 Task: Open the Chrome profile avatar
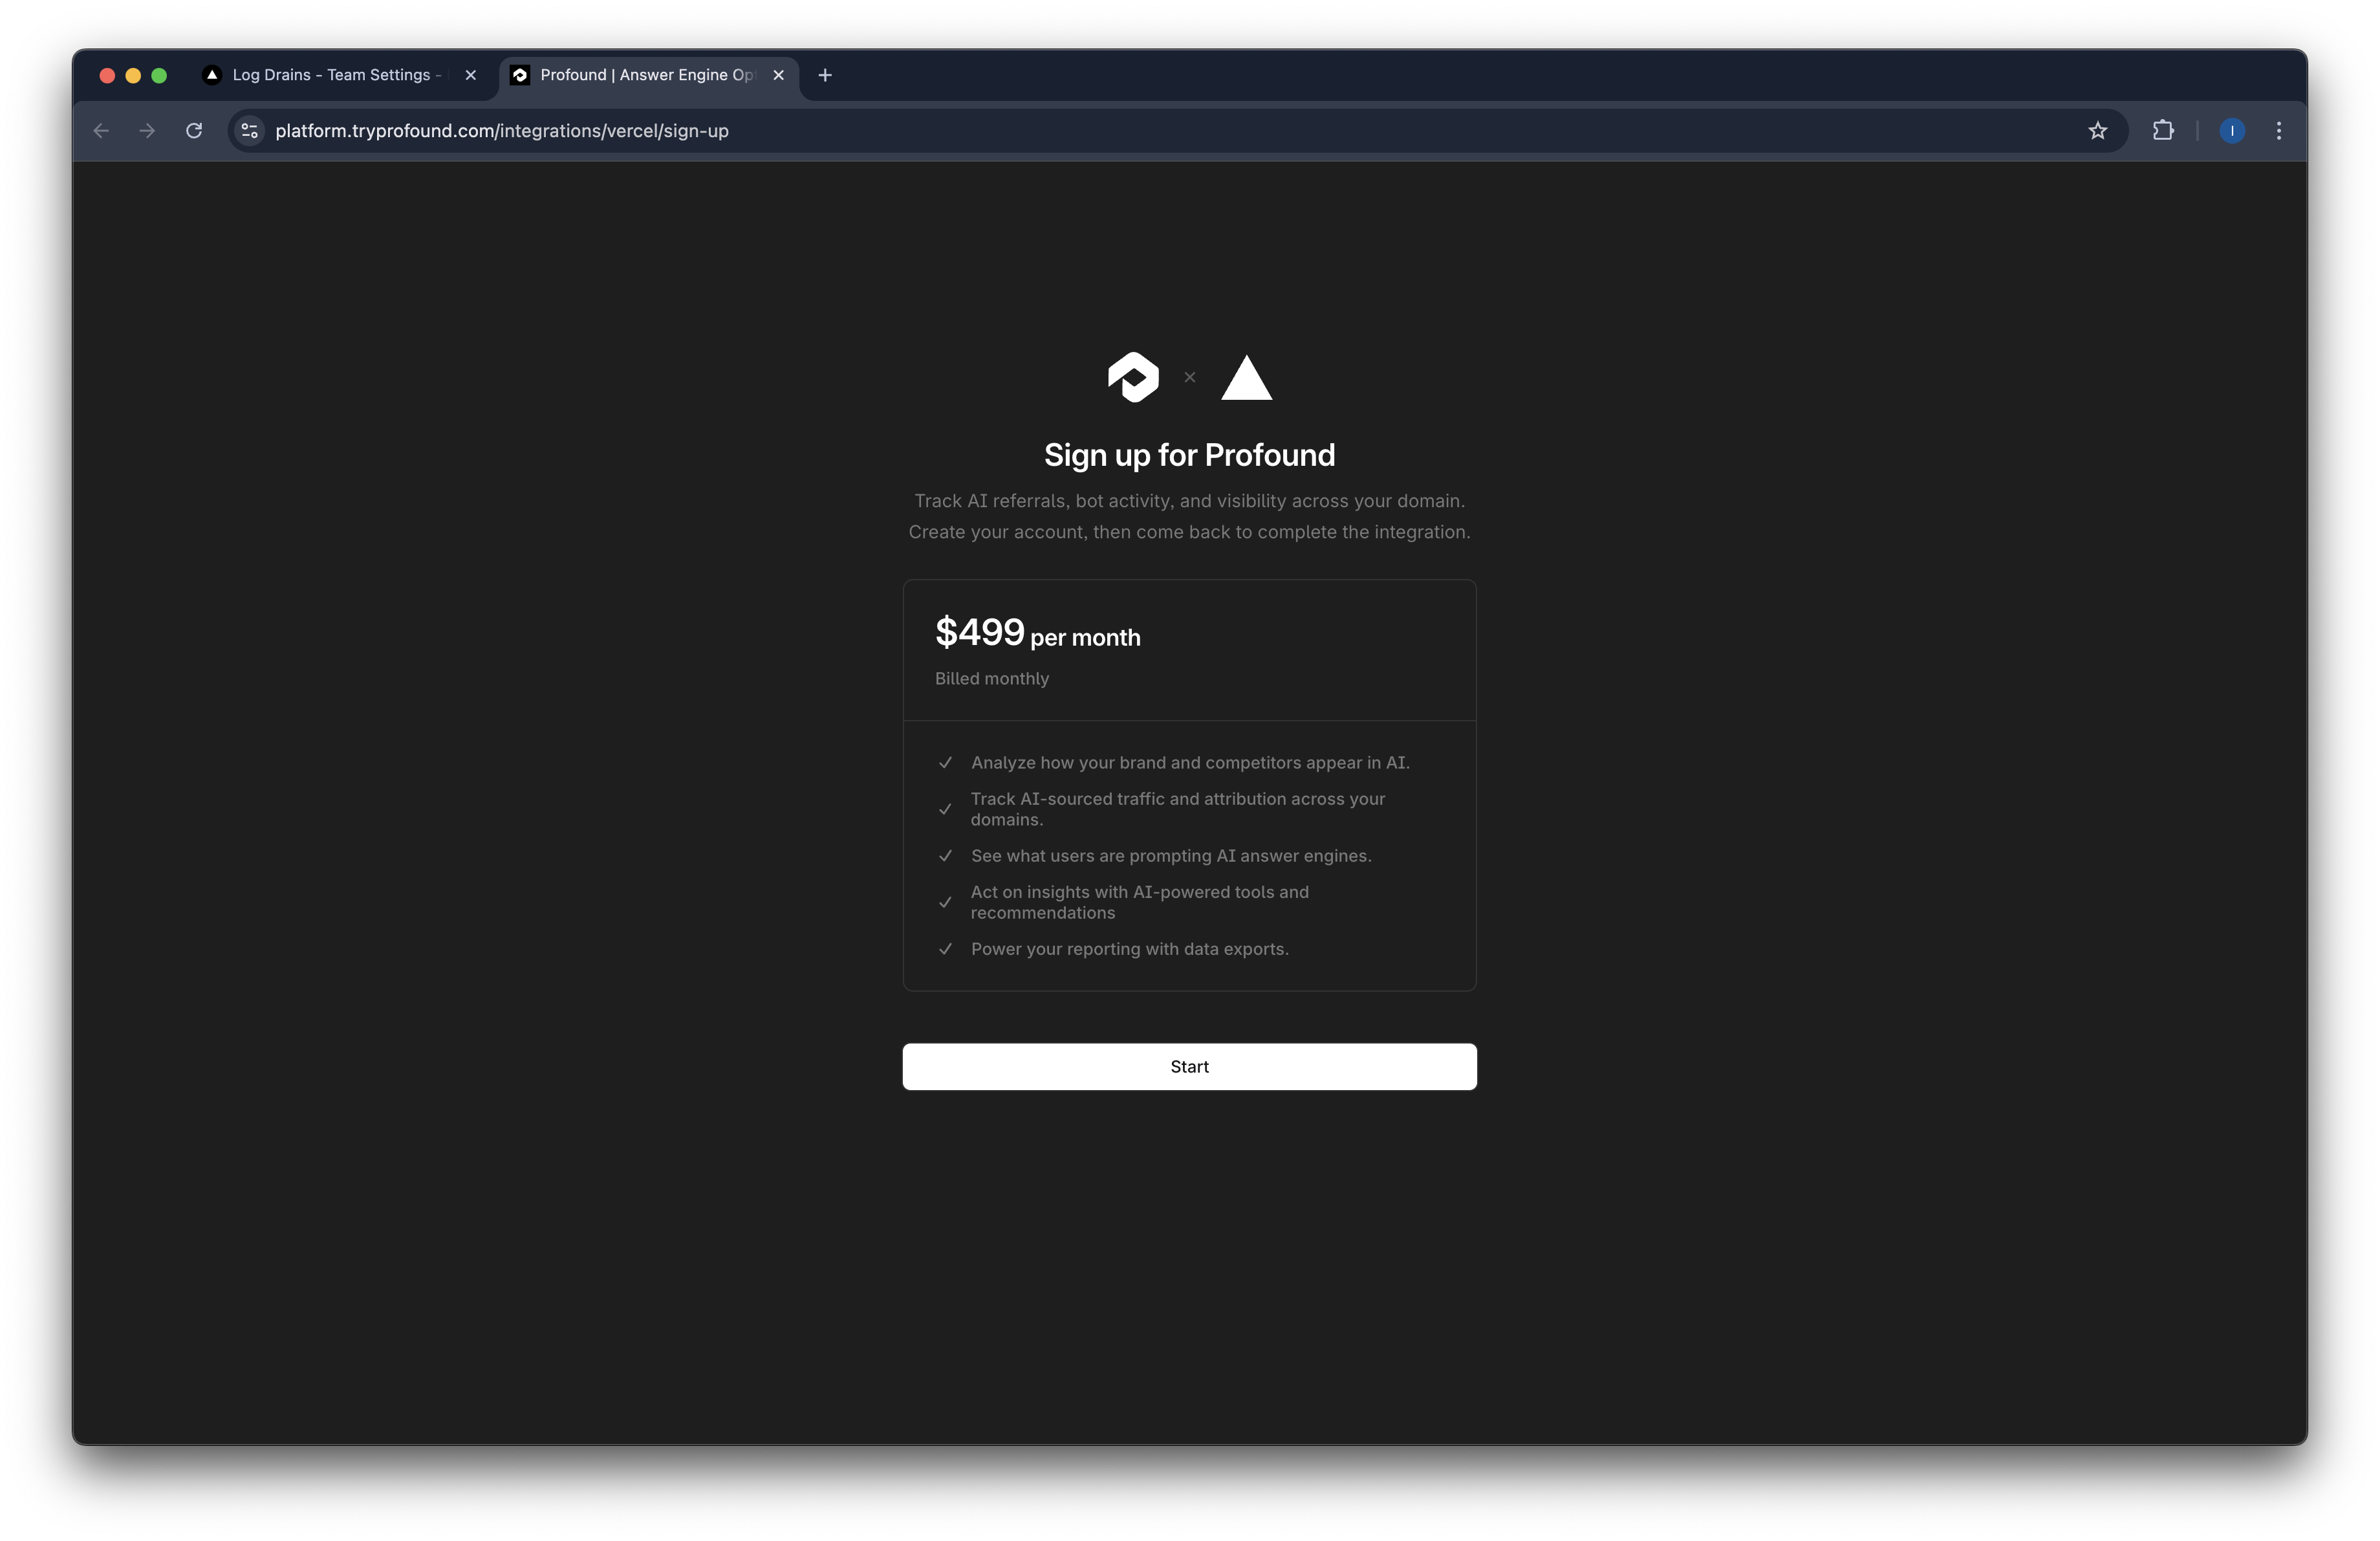coord(2232,131)
